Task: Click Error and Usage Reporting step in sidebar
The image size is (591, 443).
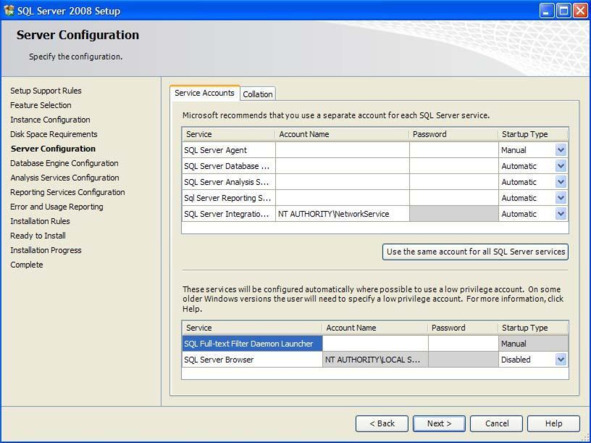Action: (57, 207)
